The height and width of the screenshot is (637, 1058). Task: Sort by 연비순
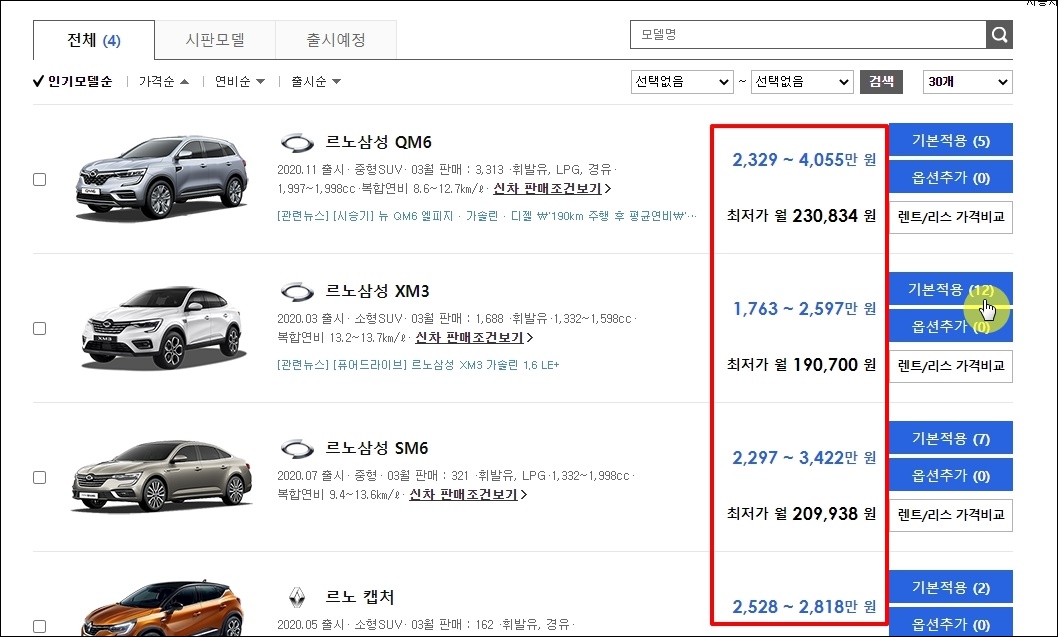(x=240, y=82)
